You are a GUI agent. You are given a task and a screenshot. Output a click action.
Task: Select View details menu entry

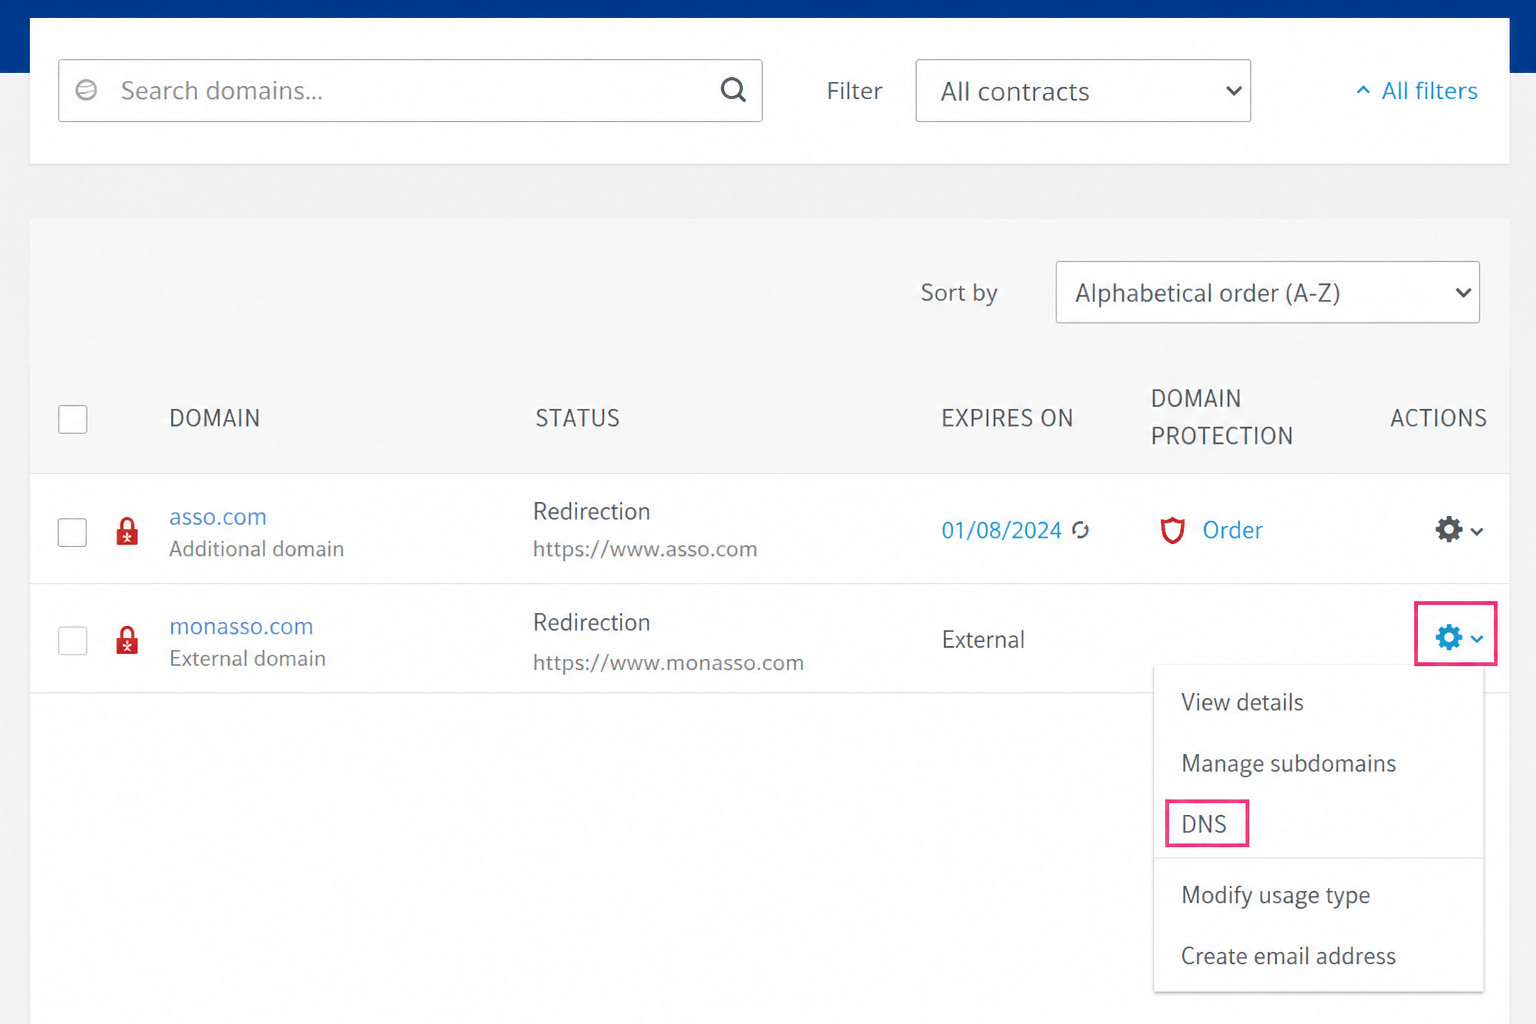pyautogui.click(x=1242, y=702)
